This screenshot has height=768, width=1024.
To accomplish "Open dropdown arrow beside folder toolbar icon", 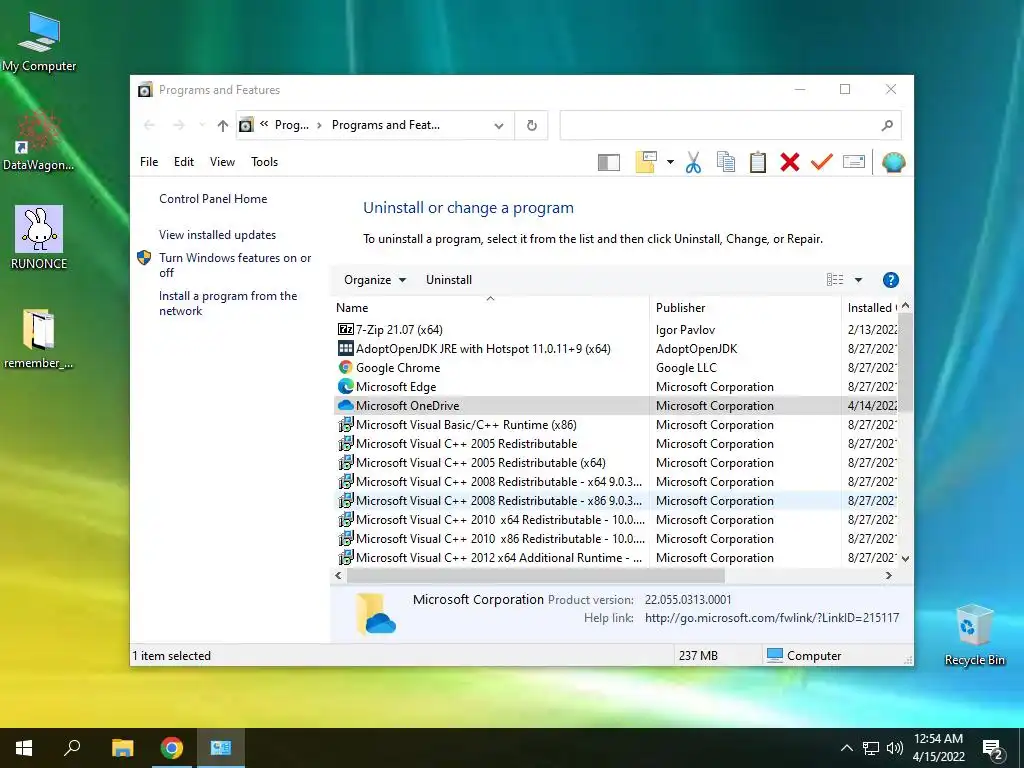I will point(670,162).
